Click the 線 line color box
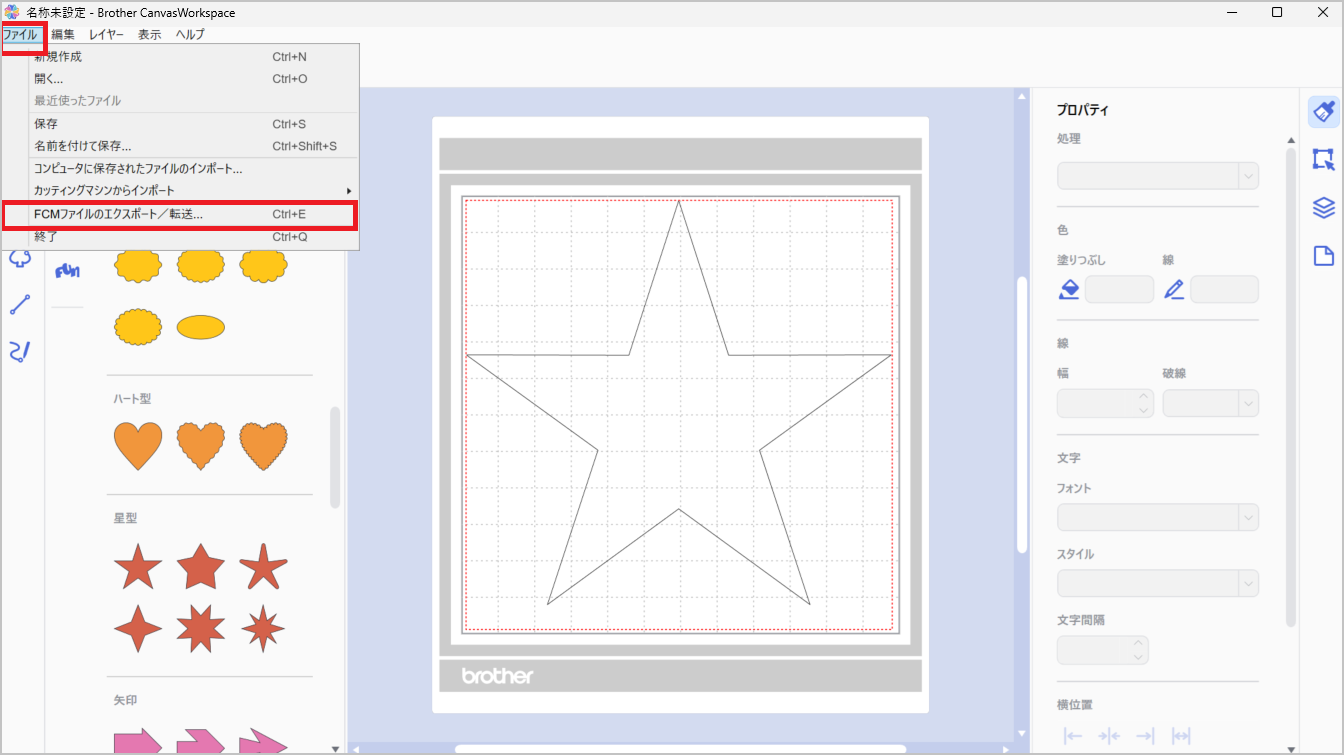This screenshot has height=755, width=1344. click(x=1224, y=290)
